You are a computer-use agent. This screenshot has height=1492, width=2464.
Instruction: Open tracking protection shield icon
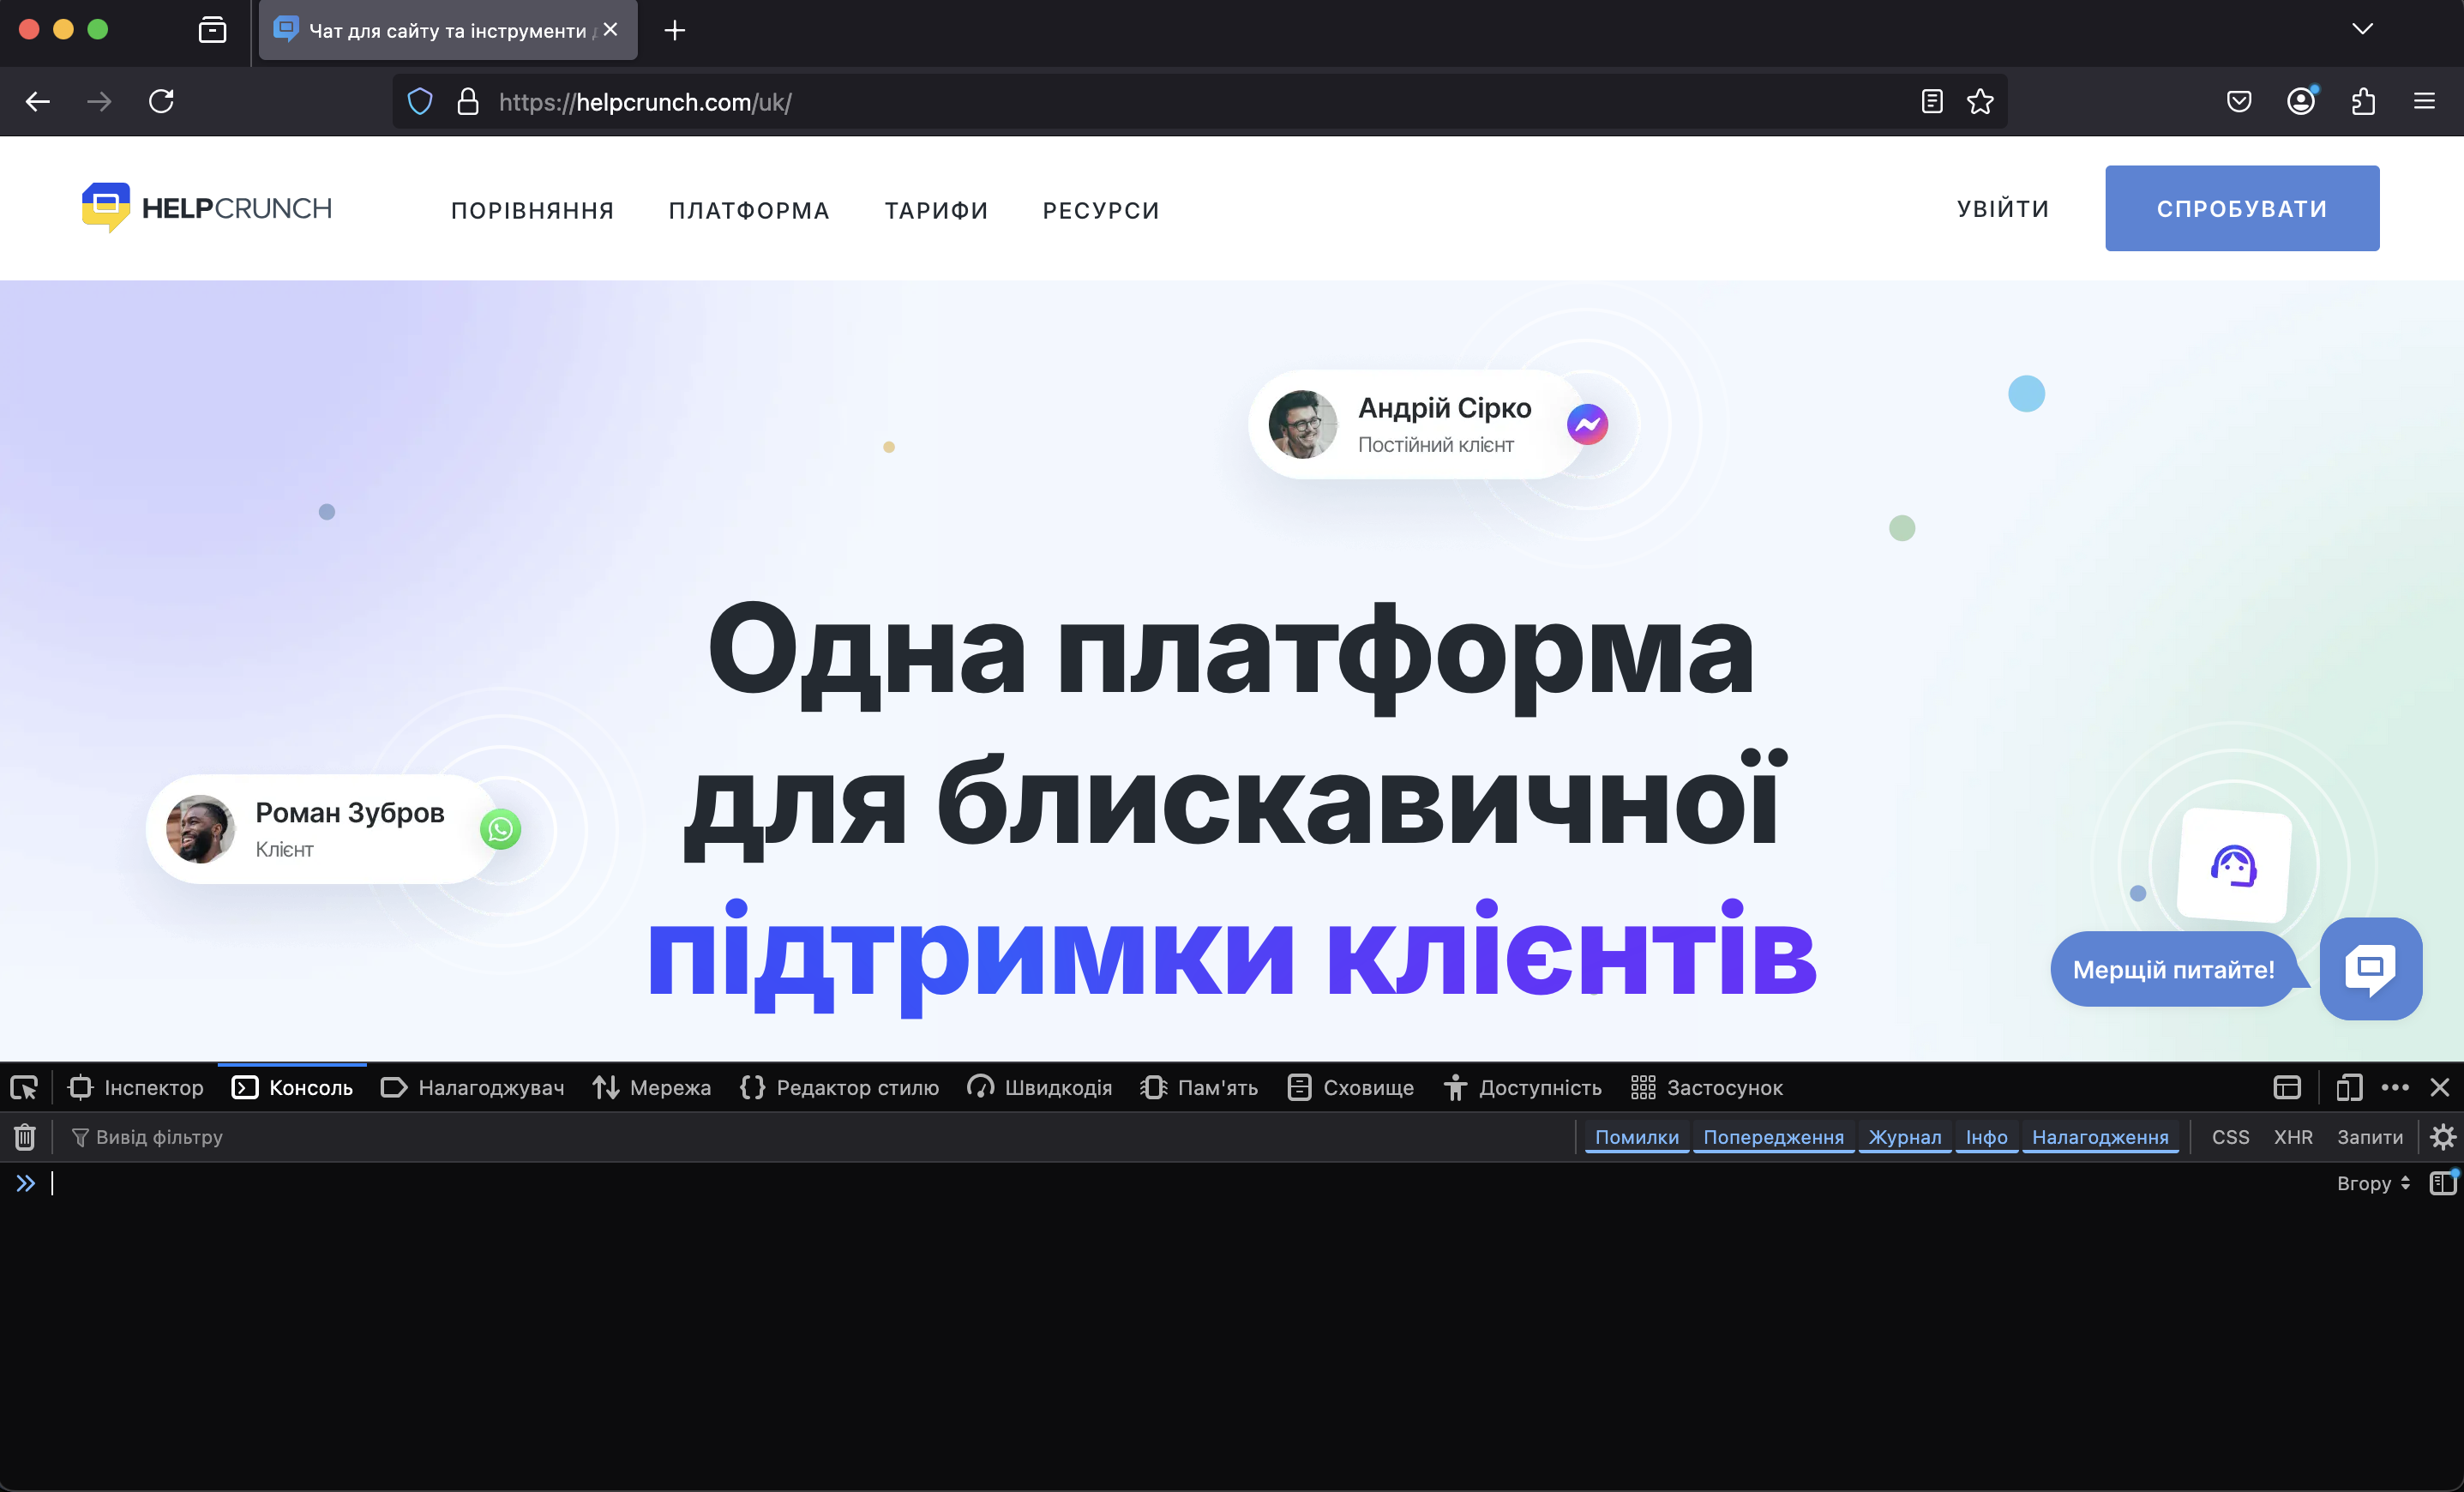[420, 101]
